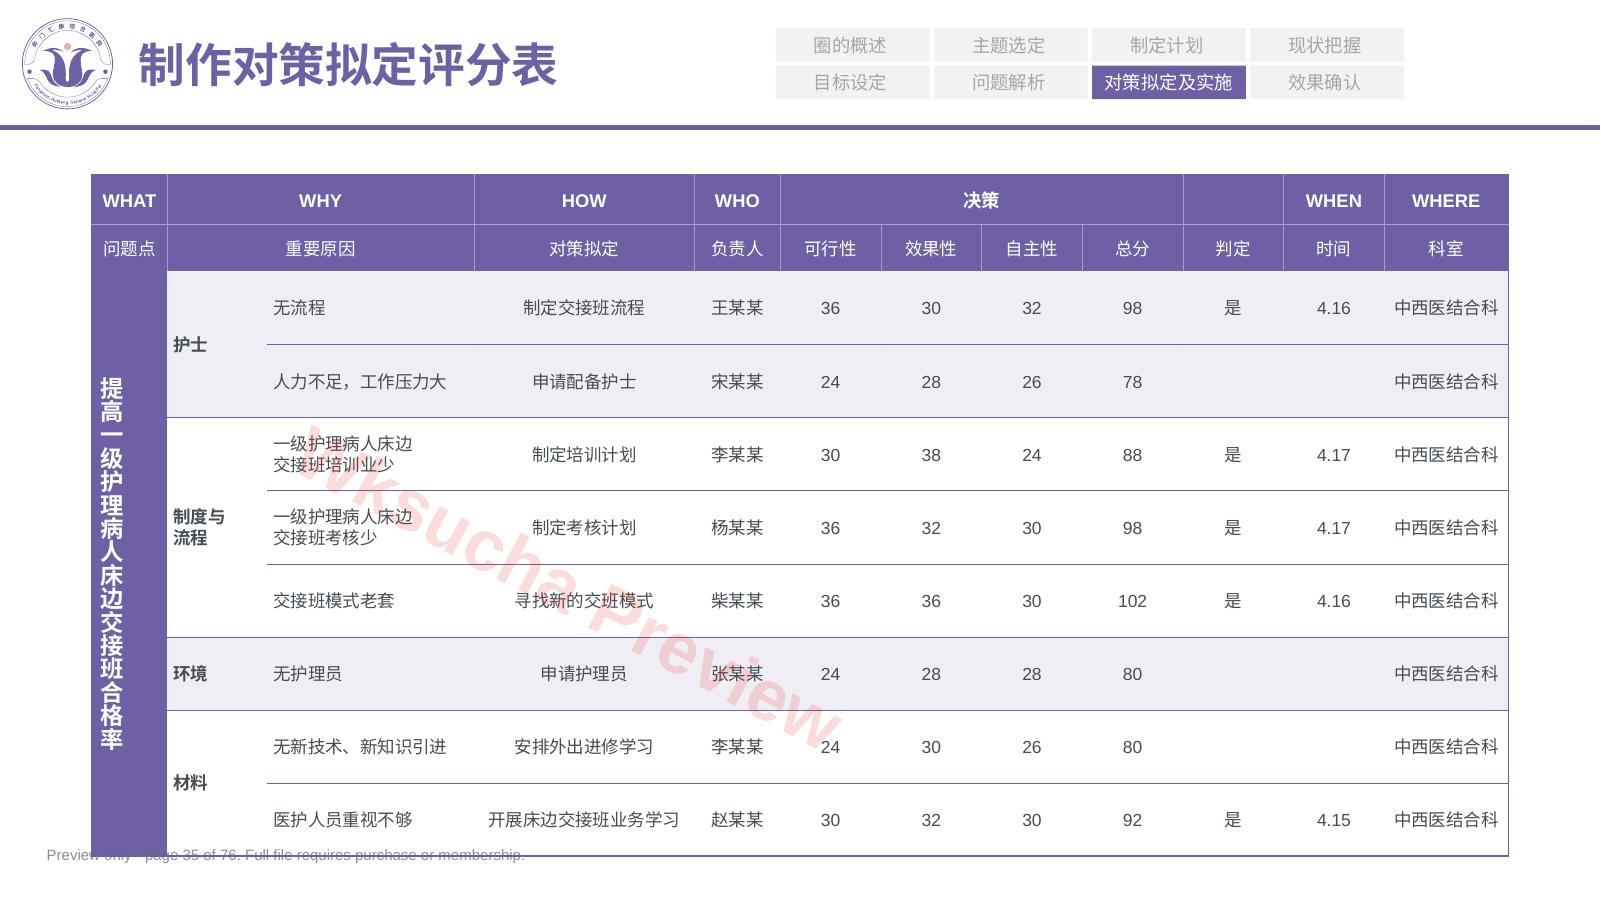Image resolution: width=1601 pixels, height=900 pixels.
Task: Click the 时间 subheader
Action: pos(1333,248)
